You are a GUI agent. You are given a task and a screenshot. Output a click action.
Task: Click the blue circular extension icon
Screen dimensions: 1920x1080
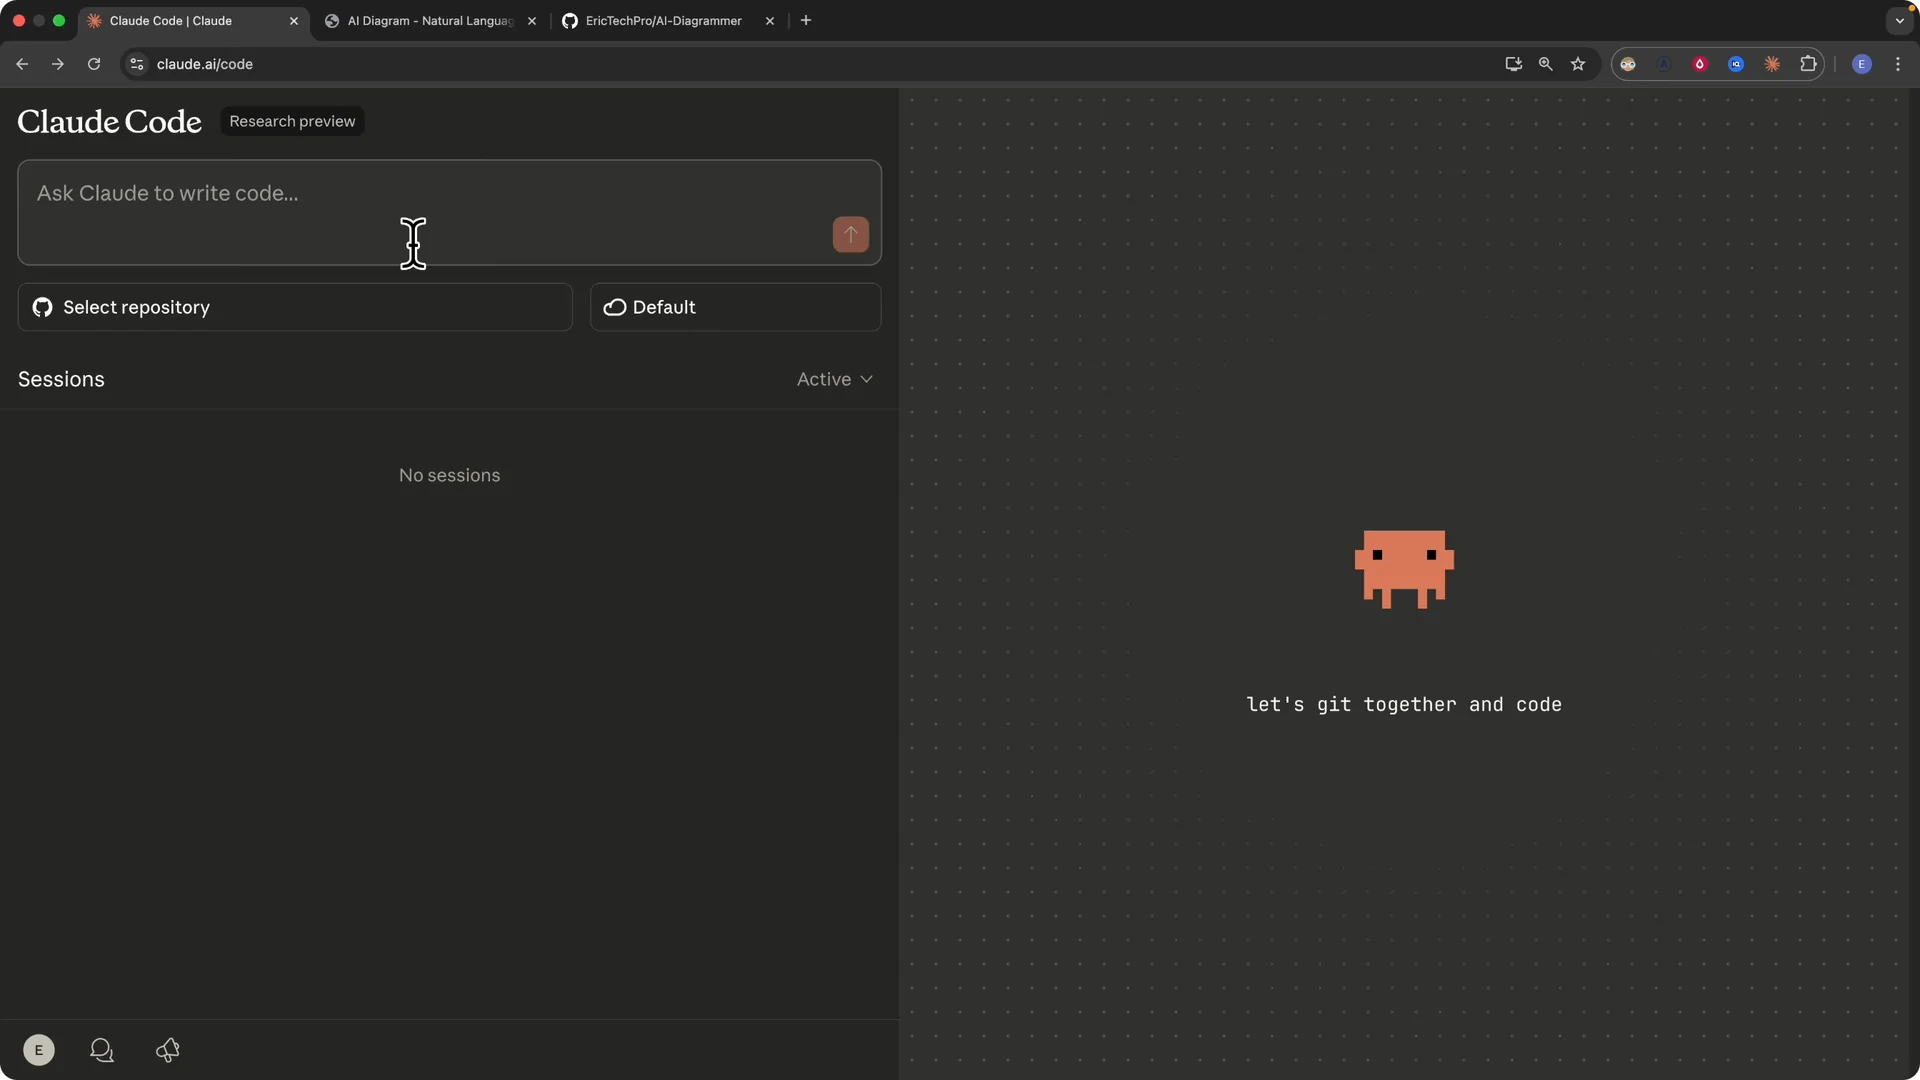(1736, 64)
